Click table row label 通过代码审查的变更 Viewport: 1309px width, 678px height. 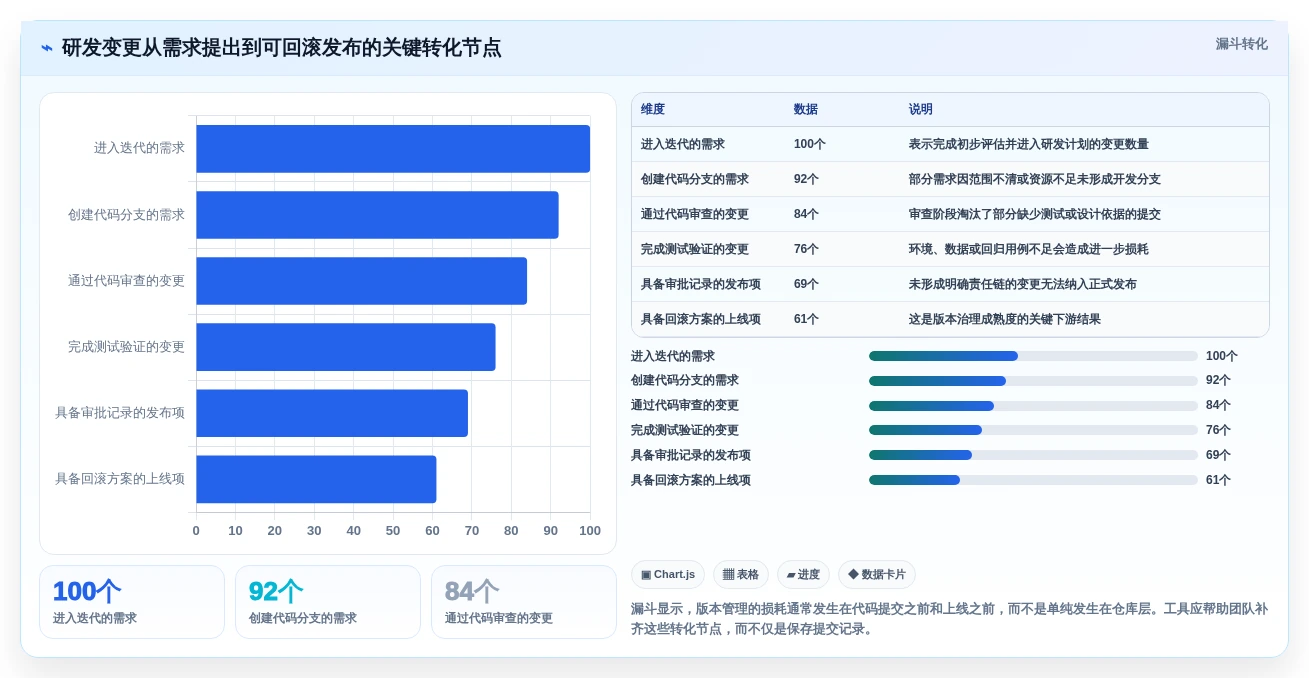point(695,214)
